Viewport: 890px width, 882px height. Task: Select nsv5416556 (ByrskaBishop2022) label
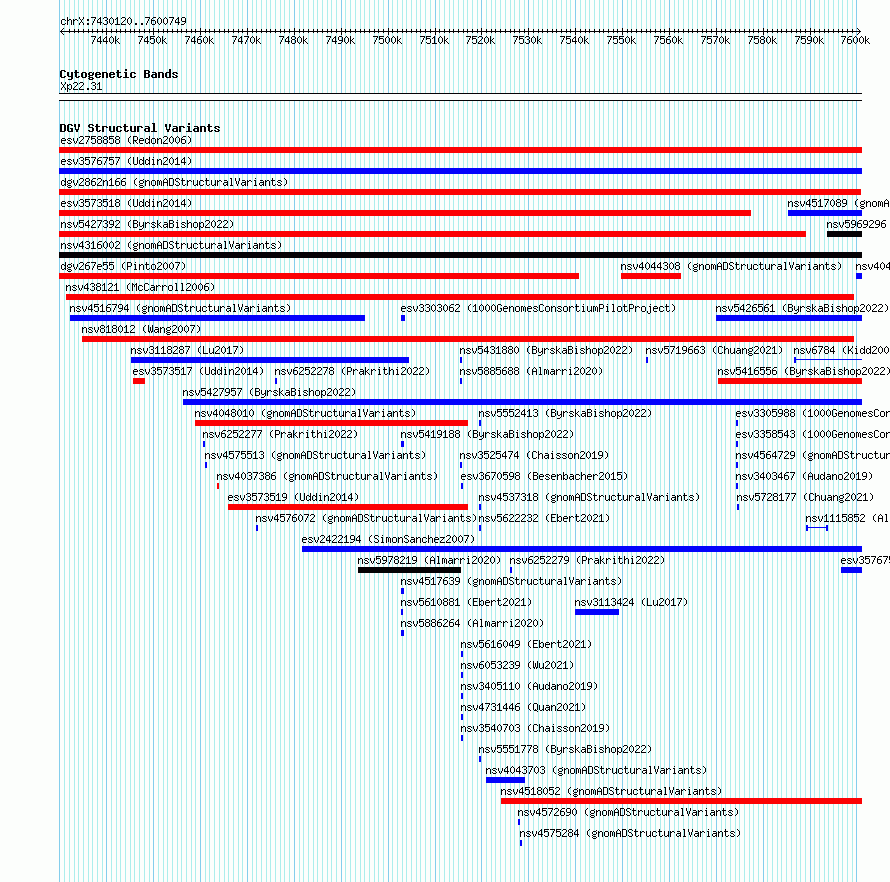[x=804, y=371]
